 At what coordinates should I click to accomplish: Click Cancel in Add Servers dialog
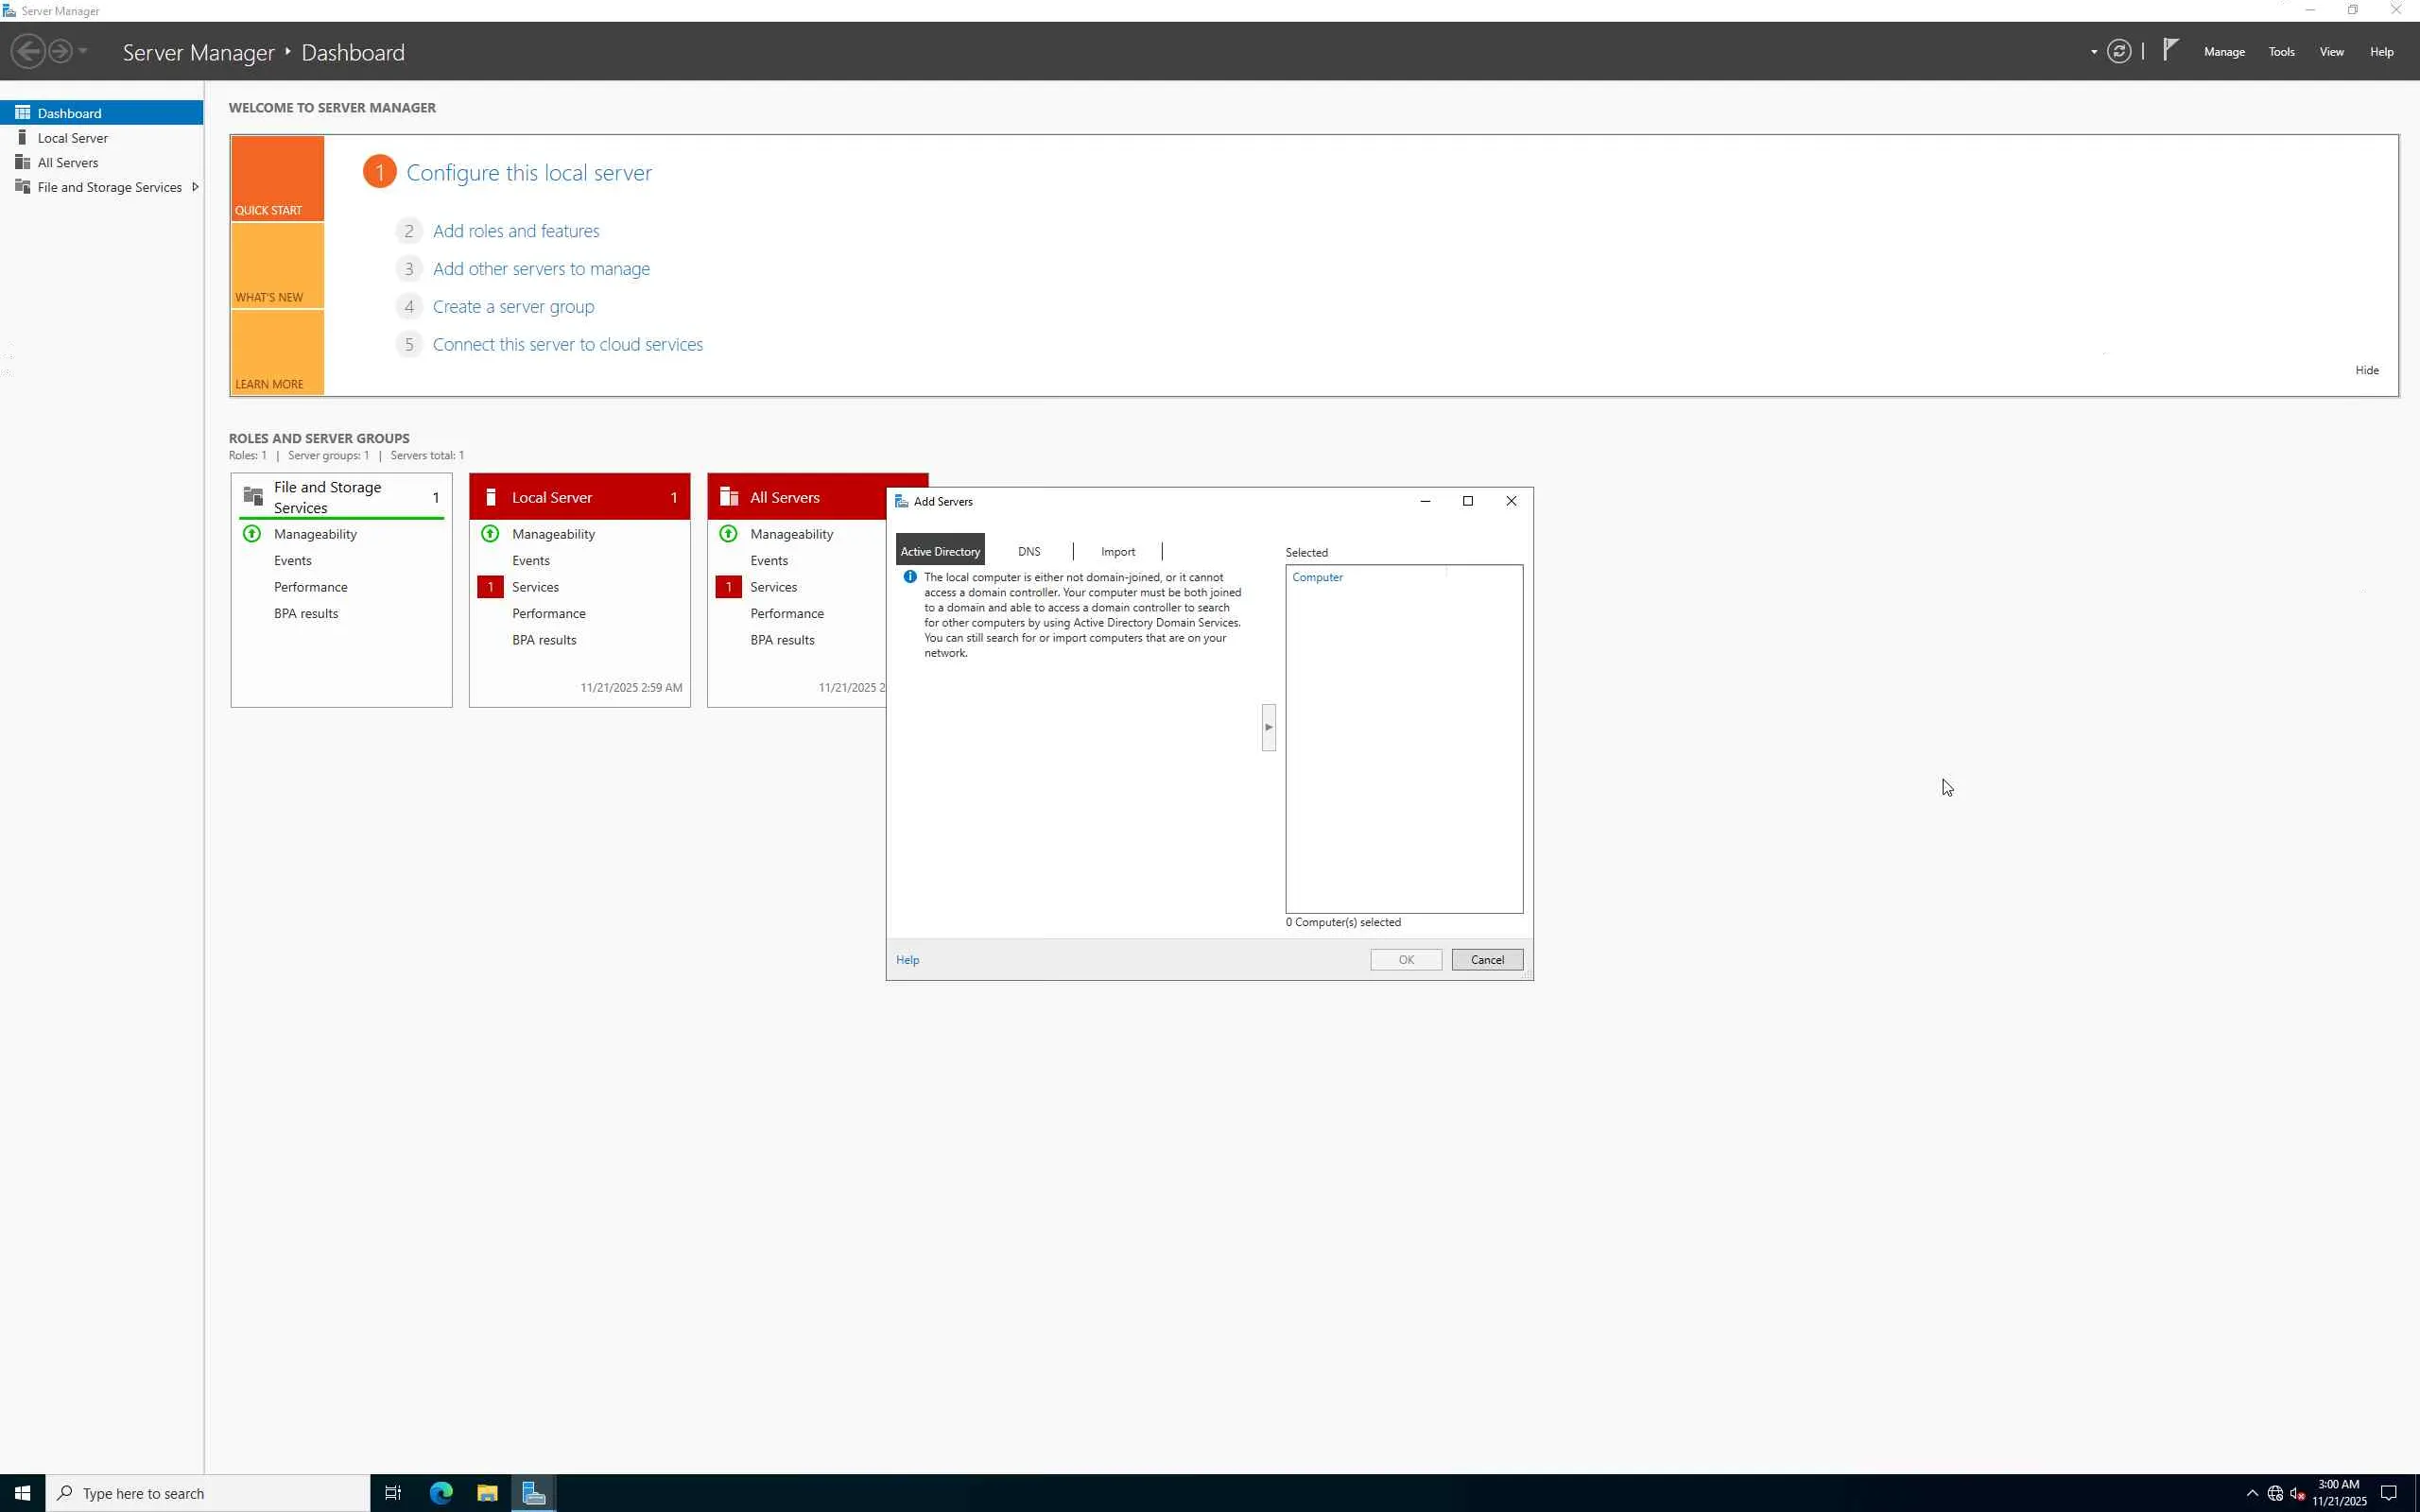pos(1486,959)
